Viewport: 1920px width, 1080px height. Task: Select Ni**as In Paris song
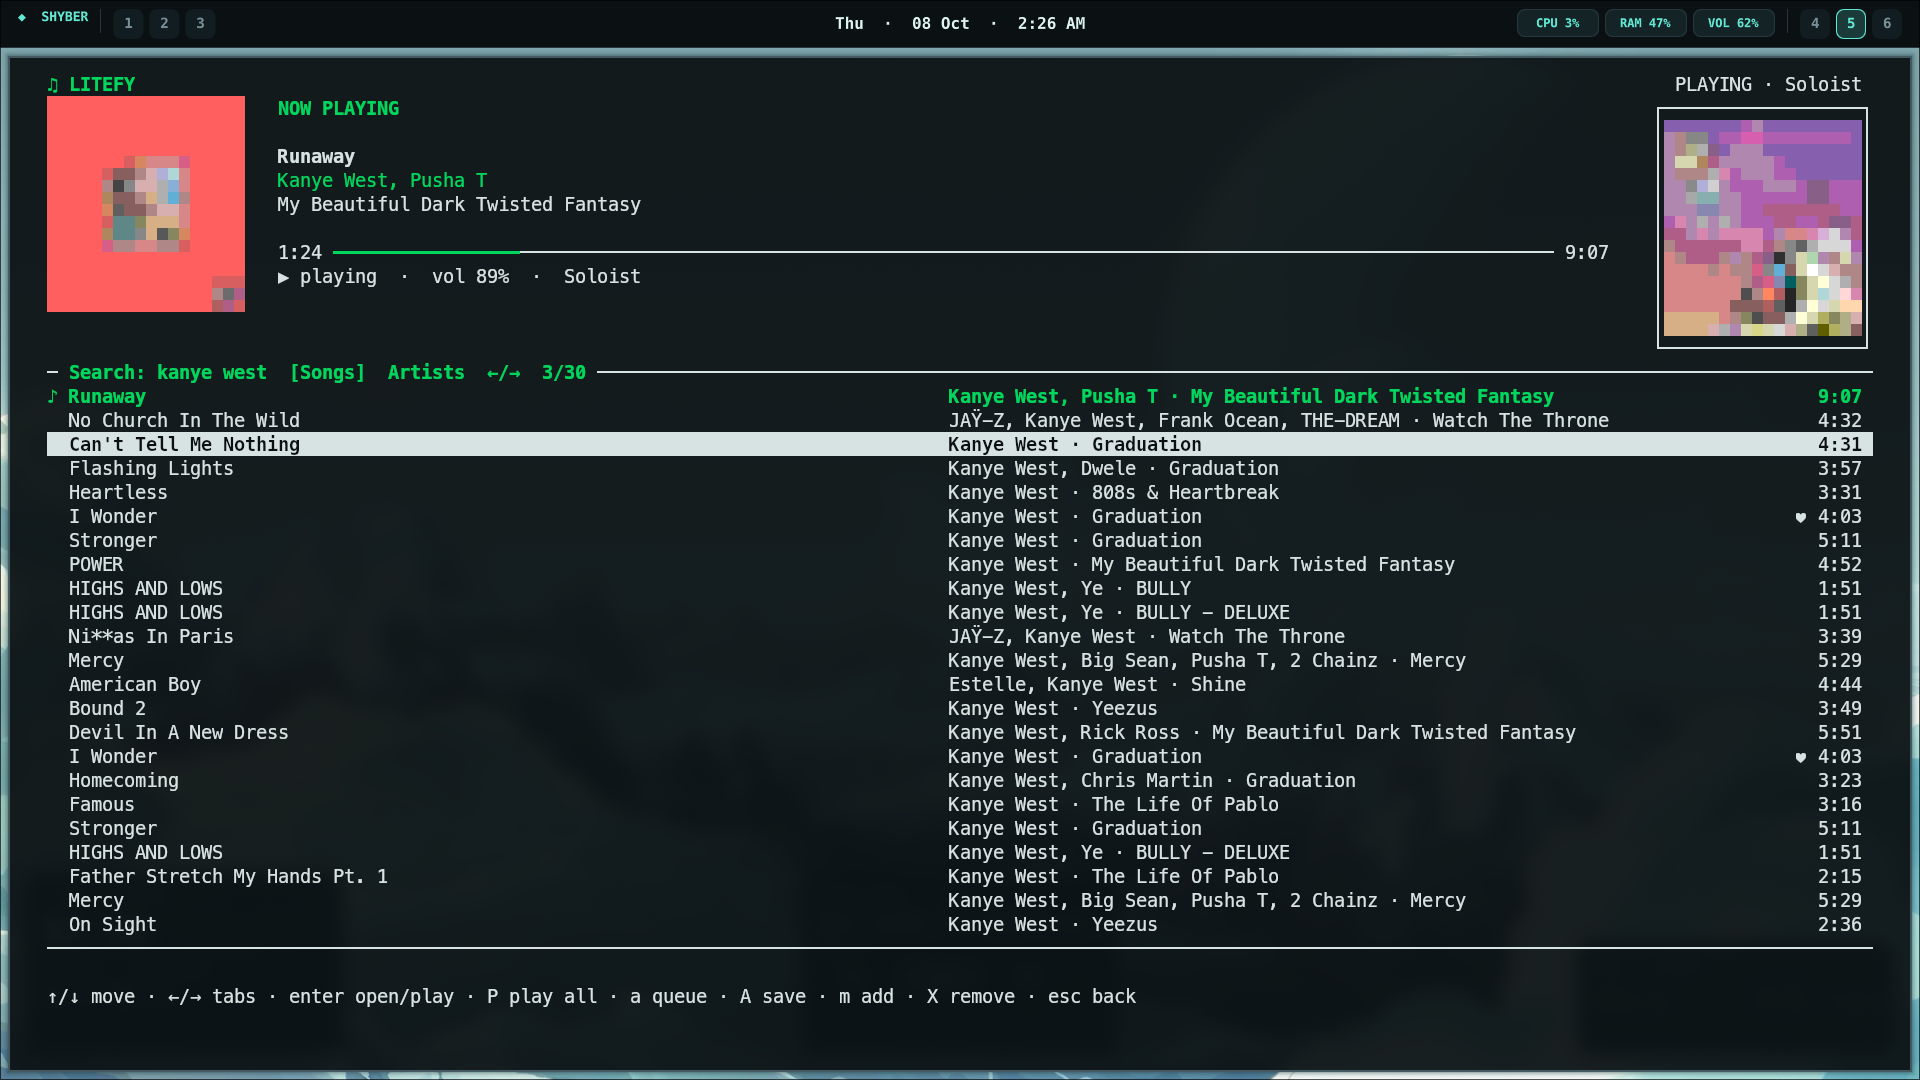(151, 637)
